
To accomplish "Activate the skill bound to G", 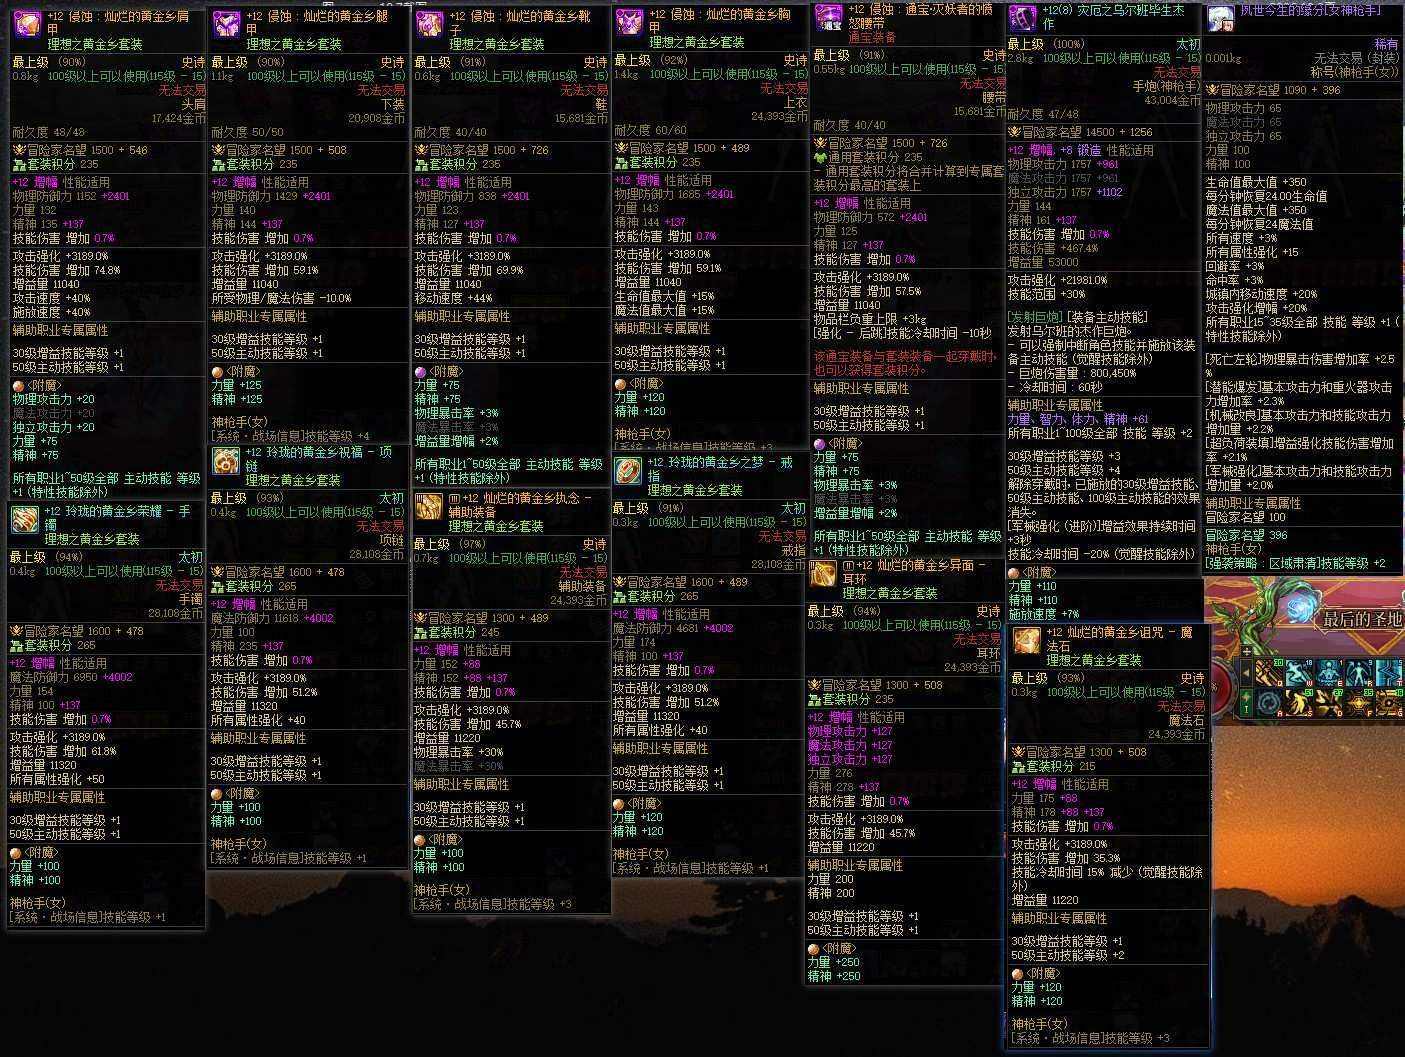I will [1391, 703].
